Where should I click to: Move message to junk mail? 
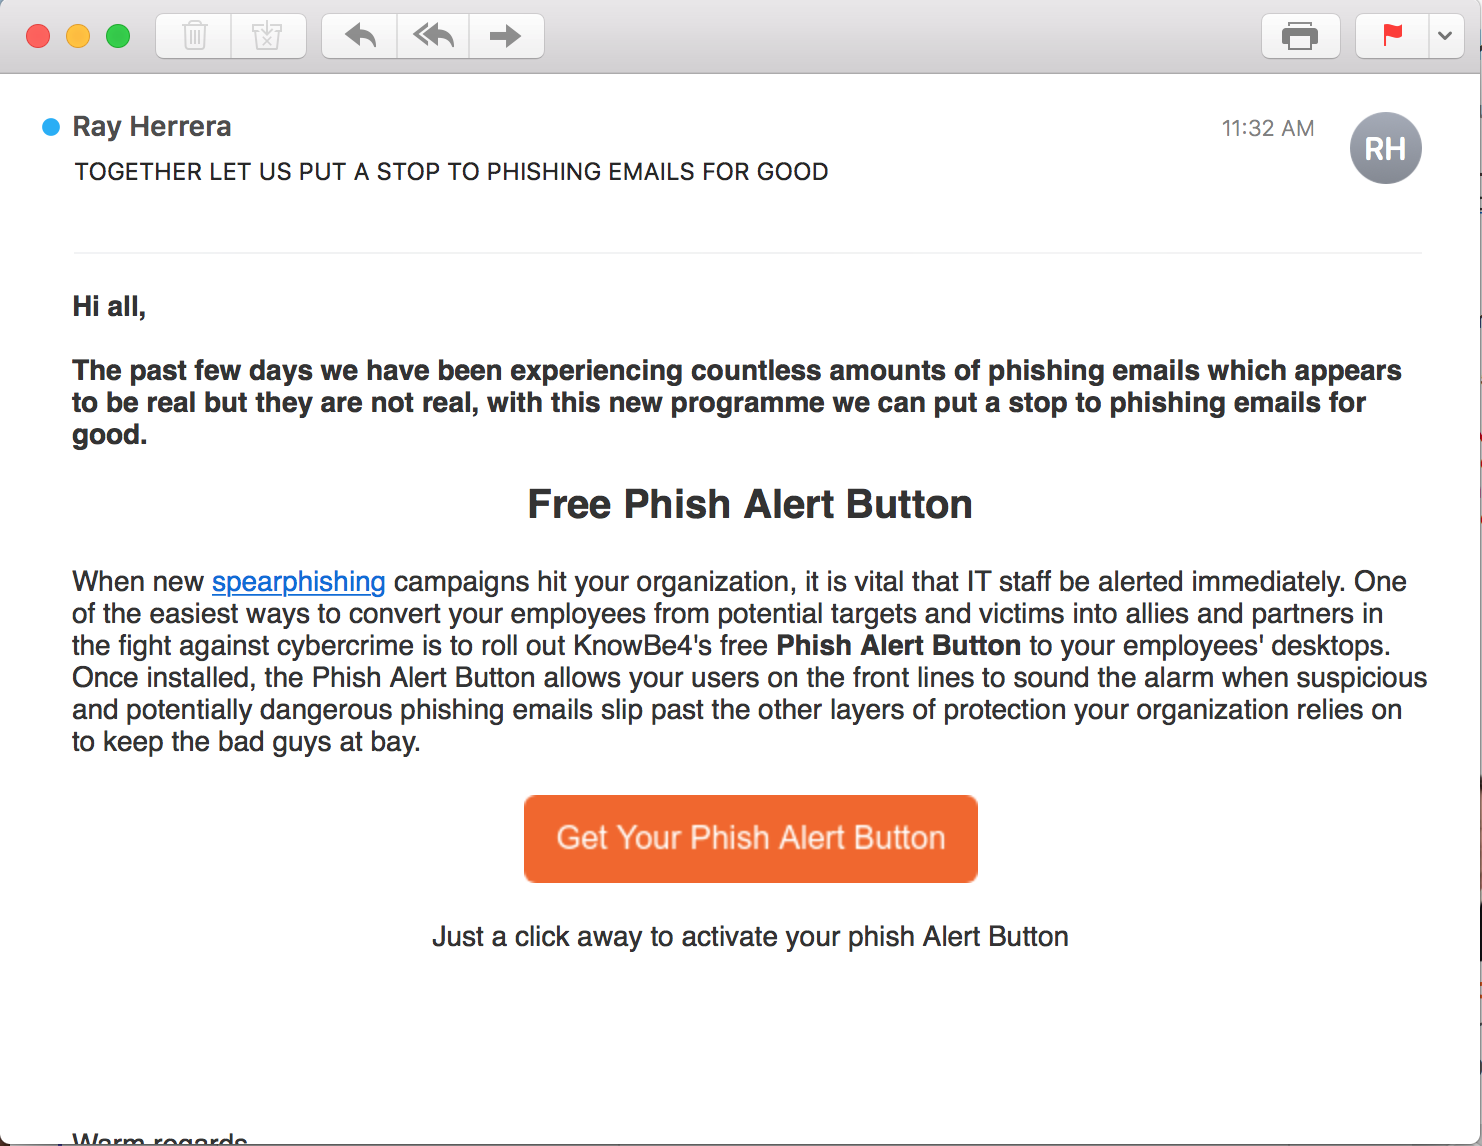pos(267,37)
